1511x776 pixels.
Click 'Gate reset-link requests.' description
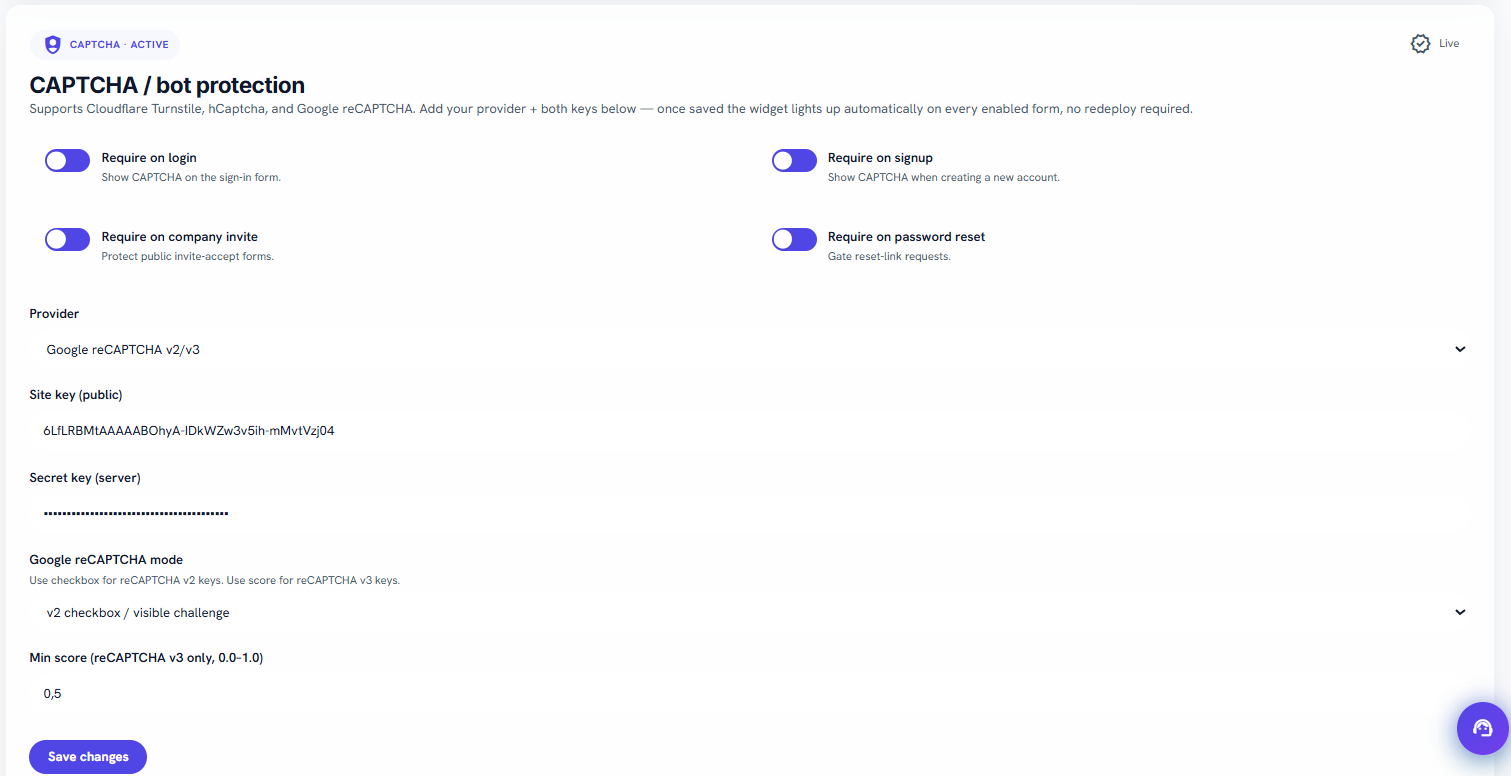pyautogui.click(x=889, y=257)
